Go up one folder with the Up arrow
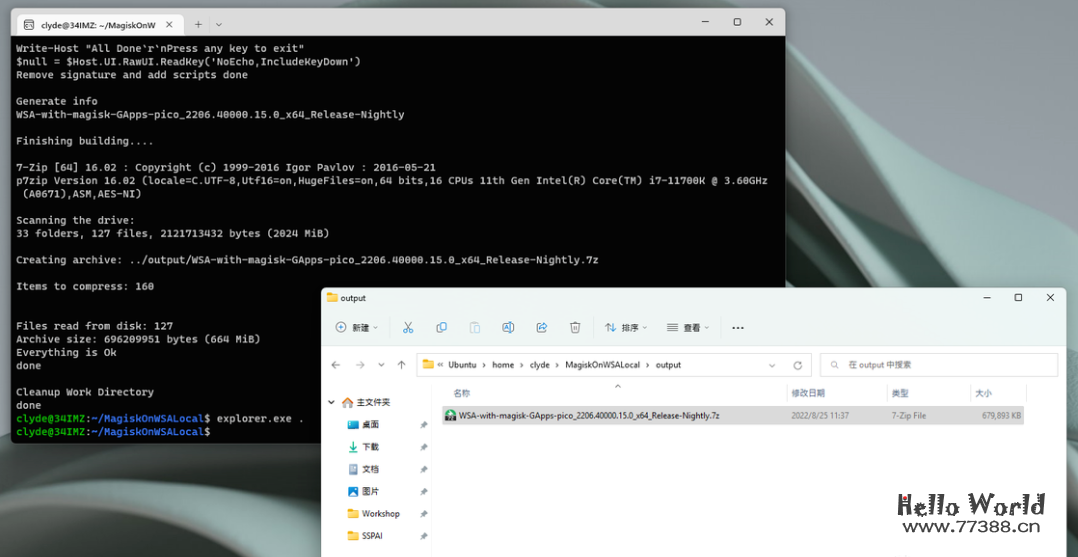This screenshot has width=1078, height=557. click(x=401, y=365)
